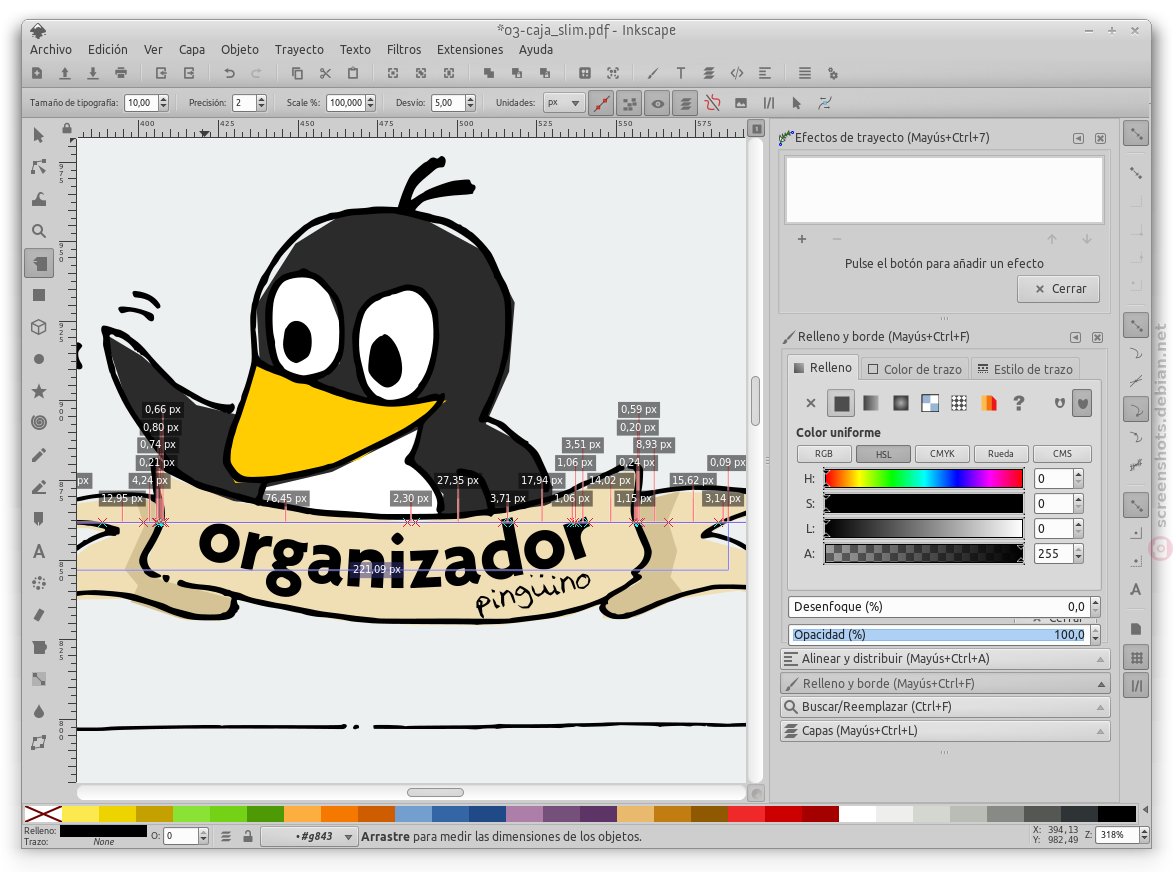The image size is (1173, 872).
Task: Select the Spiral tool
Action: click(x=39, y=423)
